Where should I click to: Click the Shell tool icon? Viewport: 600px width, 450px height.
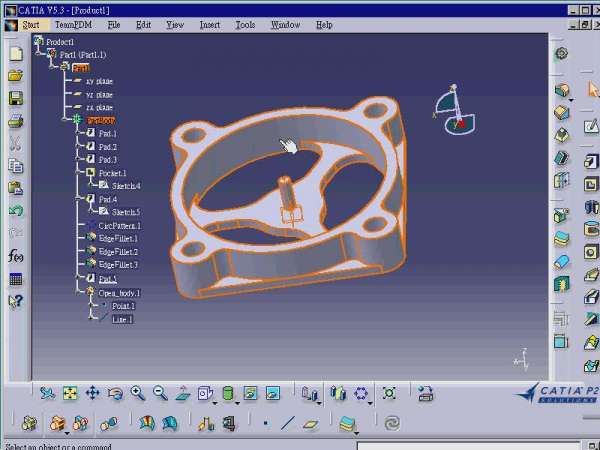tap(561, 158)
